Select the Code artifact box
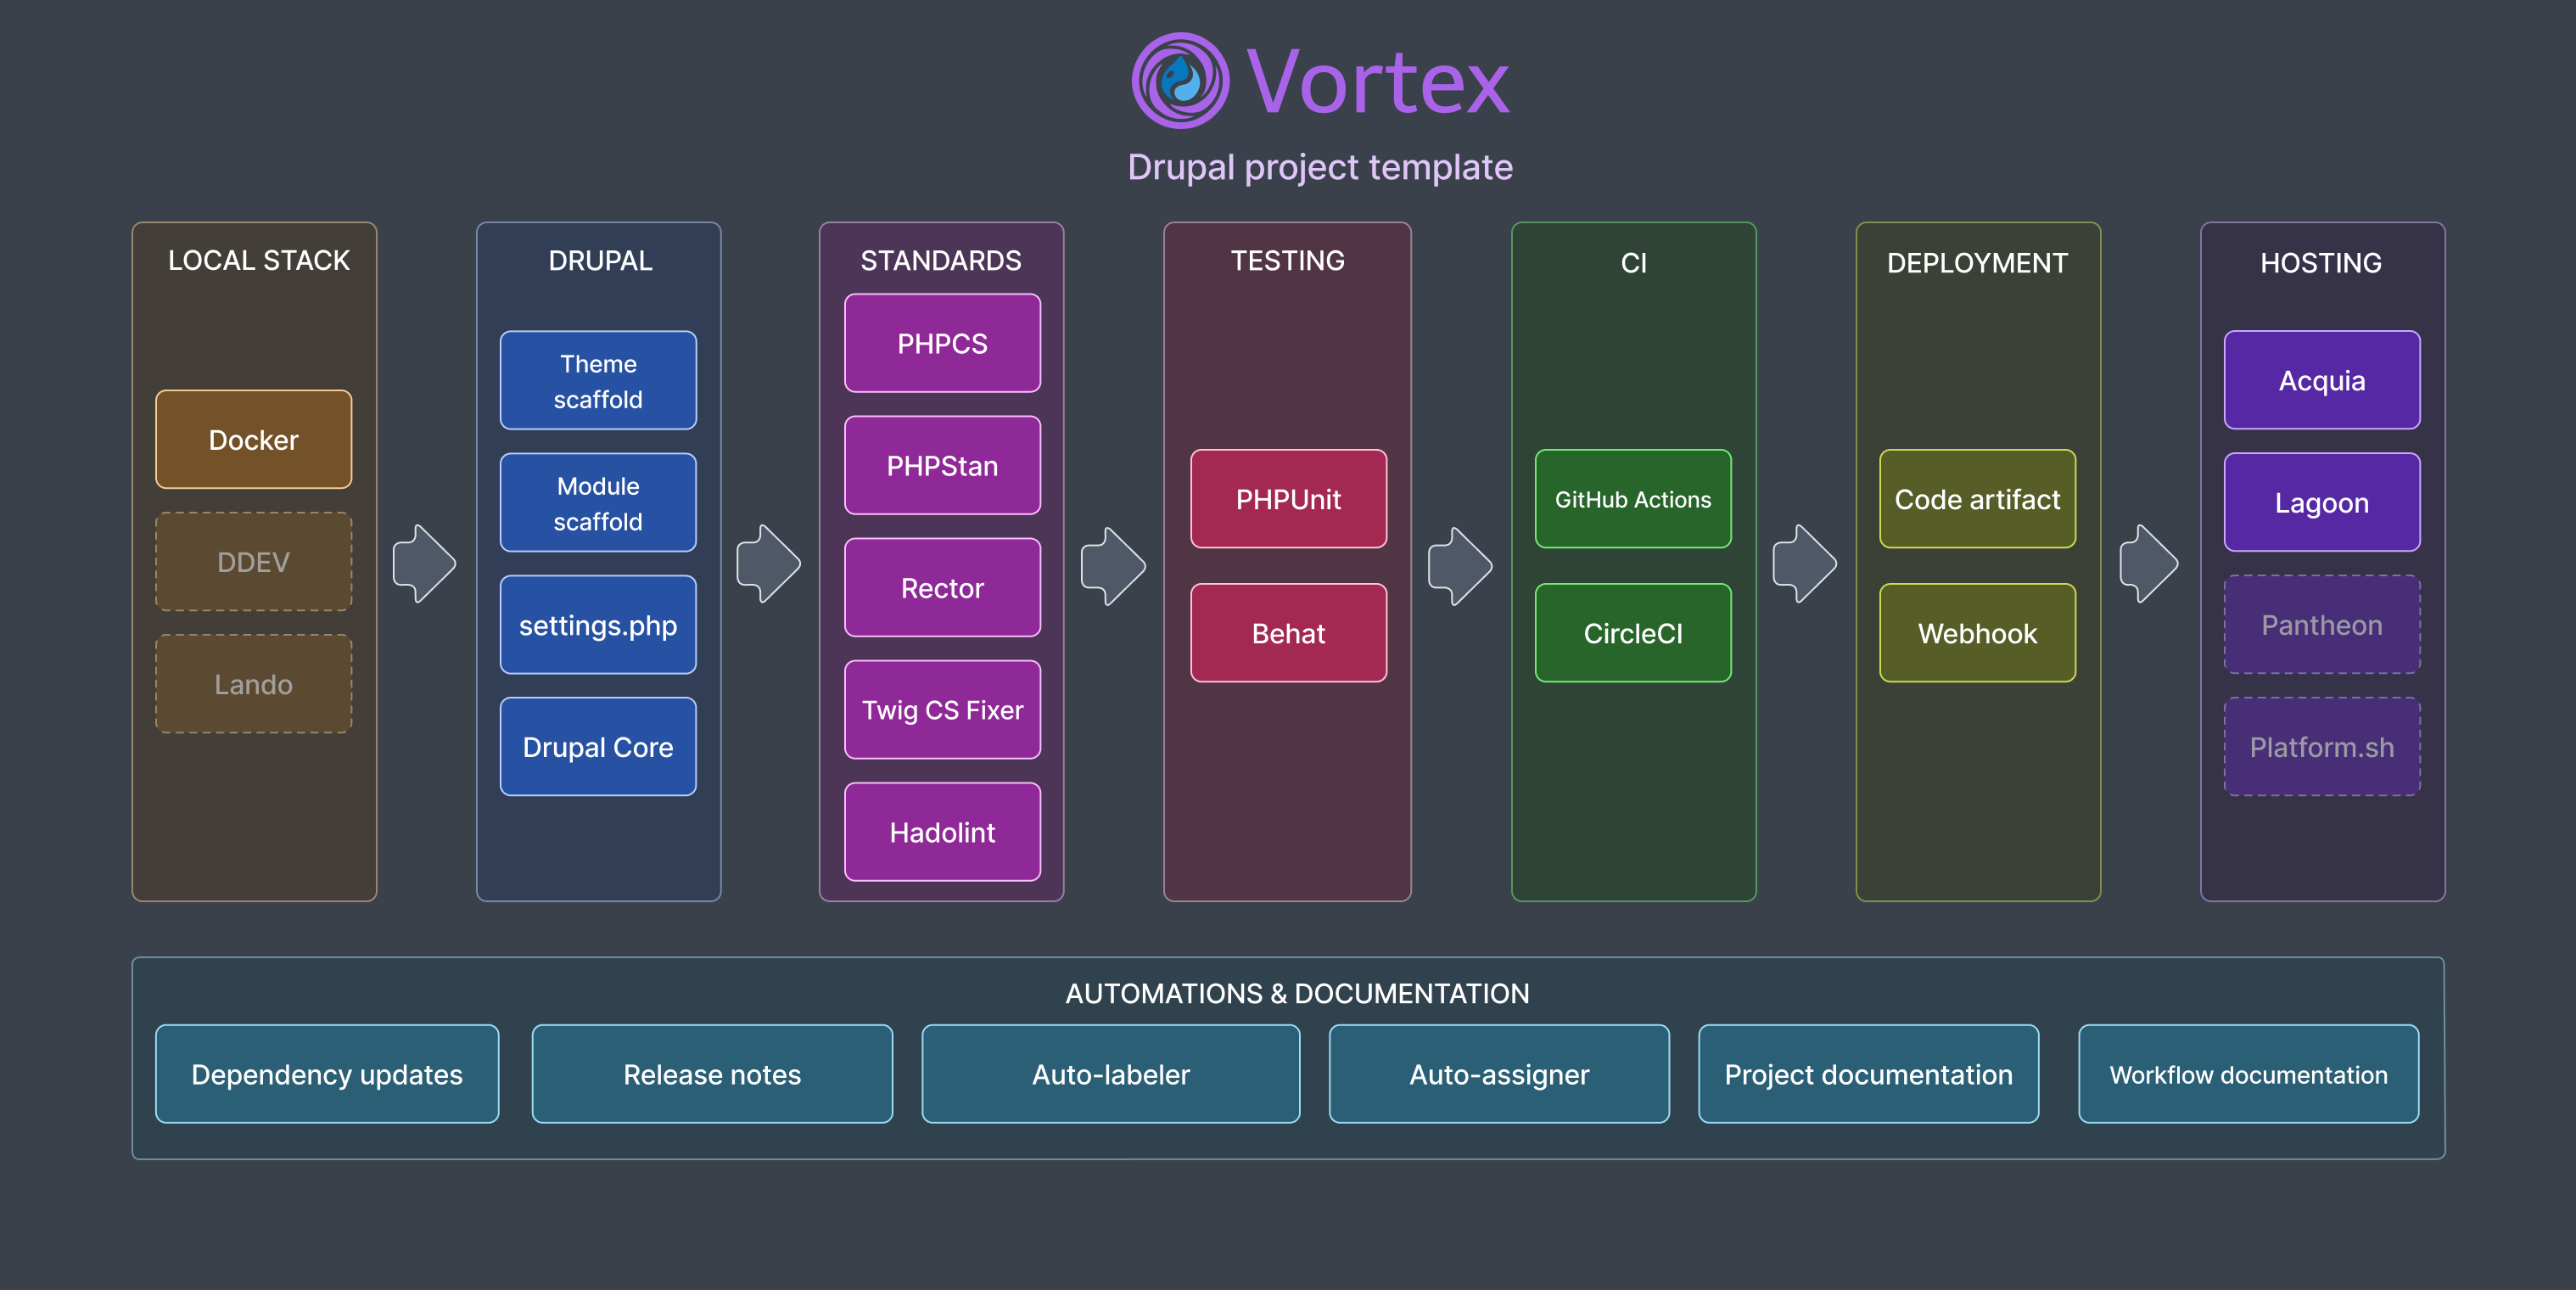The image size is (2576, 1290). [x=1977, y=499]
